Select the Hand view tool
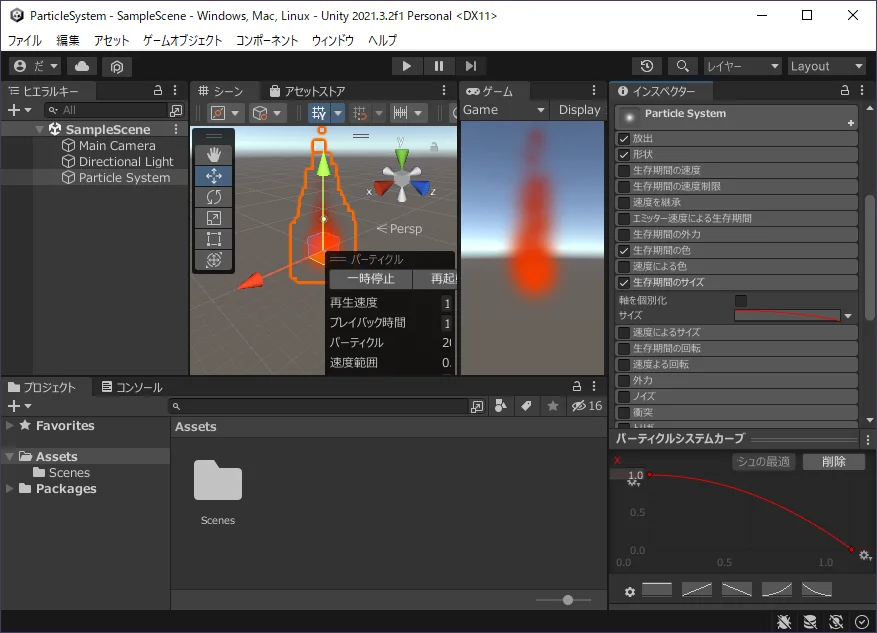This screenshot has width=877, height=633. (x=214, y=155)
